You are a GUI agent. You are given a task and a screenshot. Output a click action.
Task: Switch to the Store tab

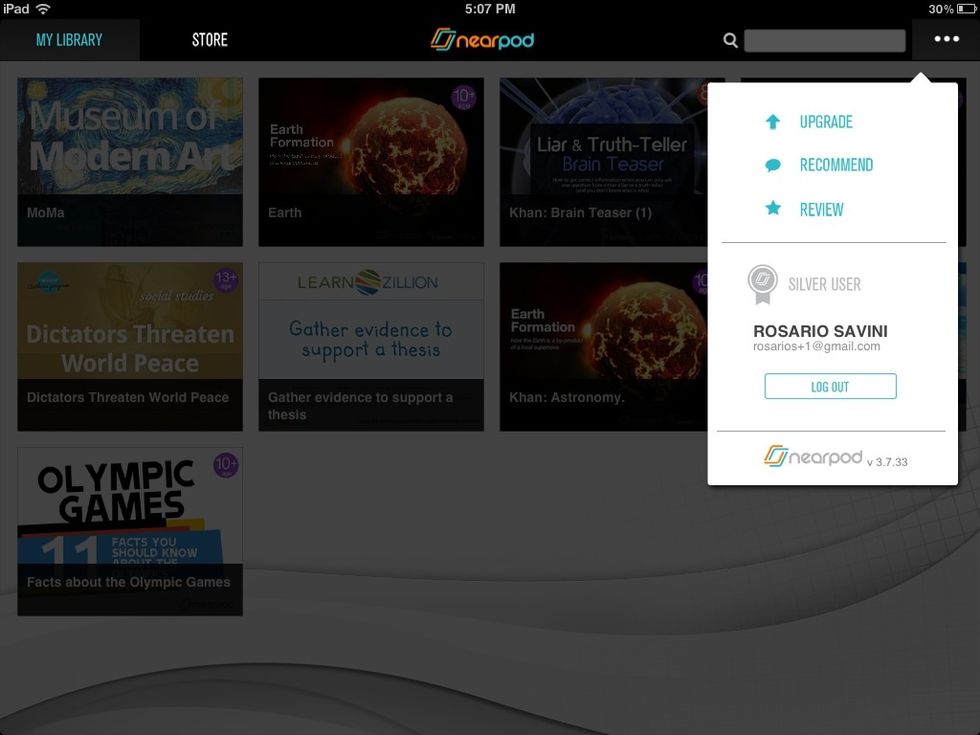(209, 40)
